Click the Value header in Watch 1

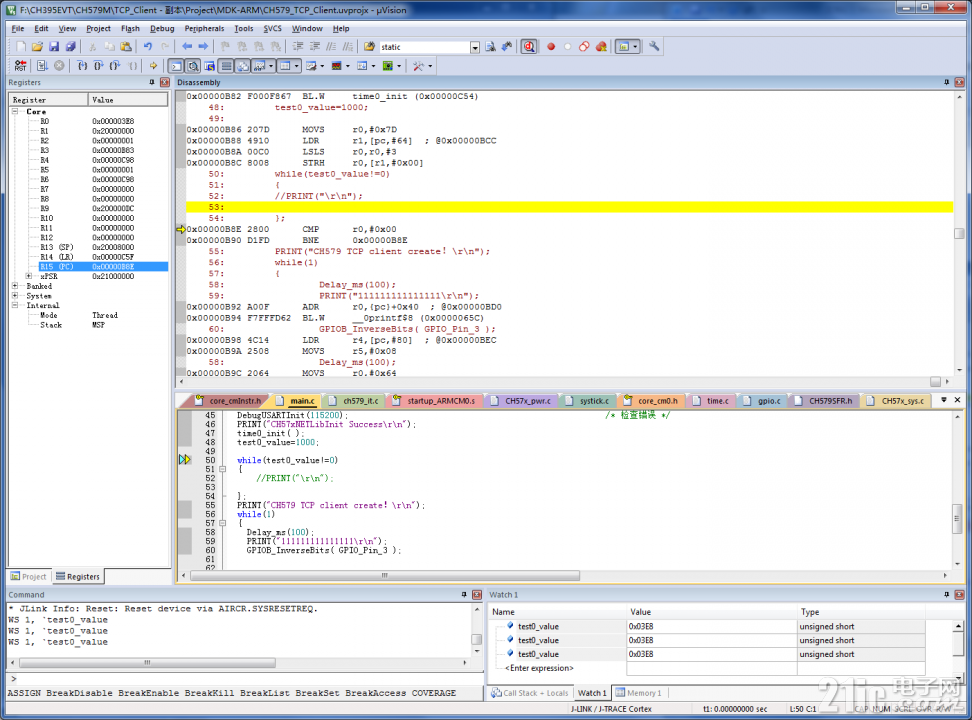click(640, 612)
